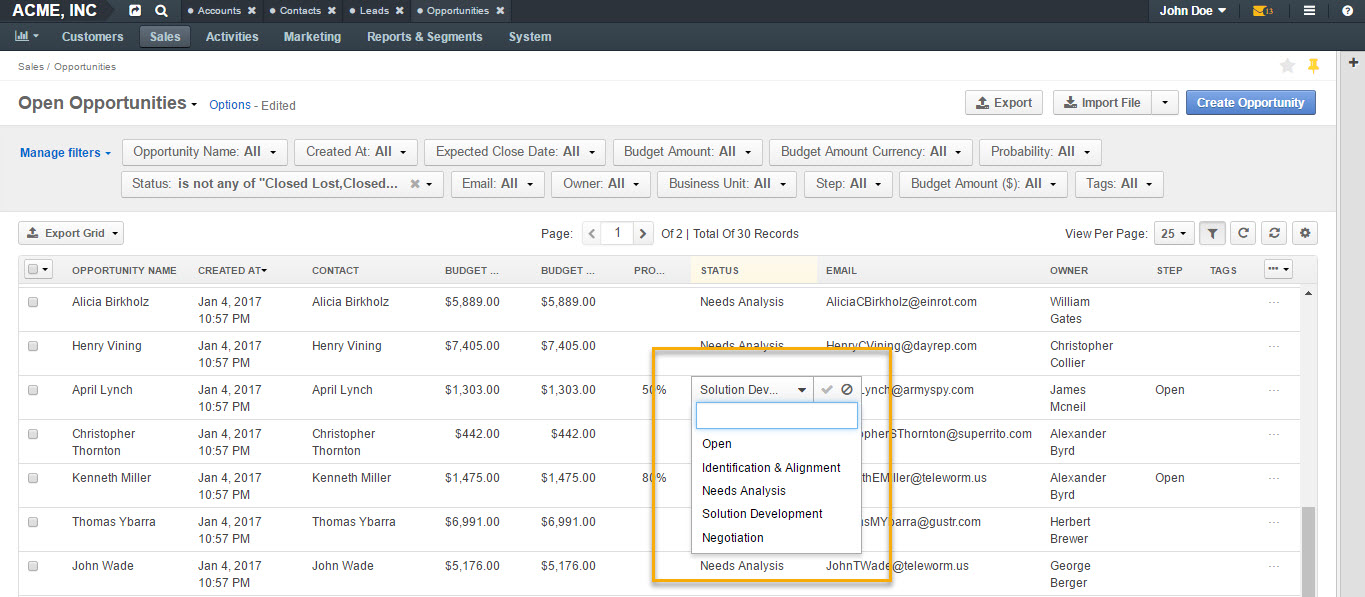Close the Accounts pinned tab
1365x597 pixels.
click(251, 11)
